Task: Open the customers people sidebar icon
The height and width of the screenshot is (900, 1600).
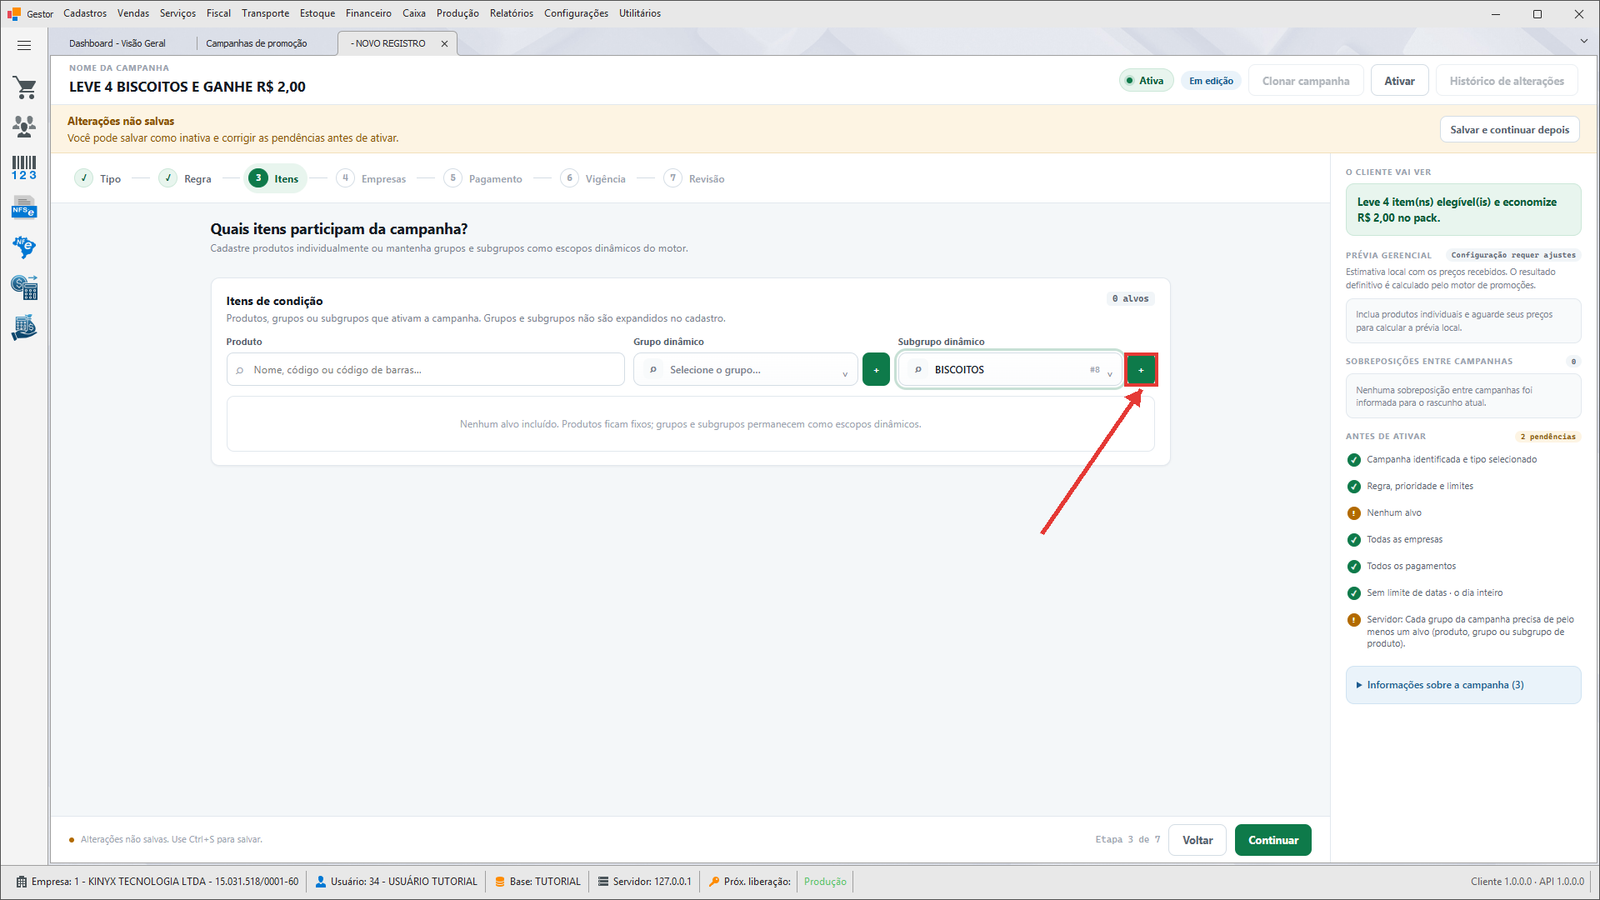Action: (24, 127)
